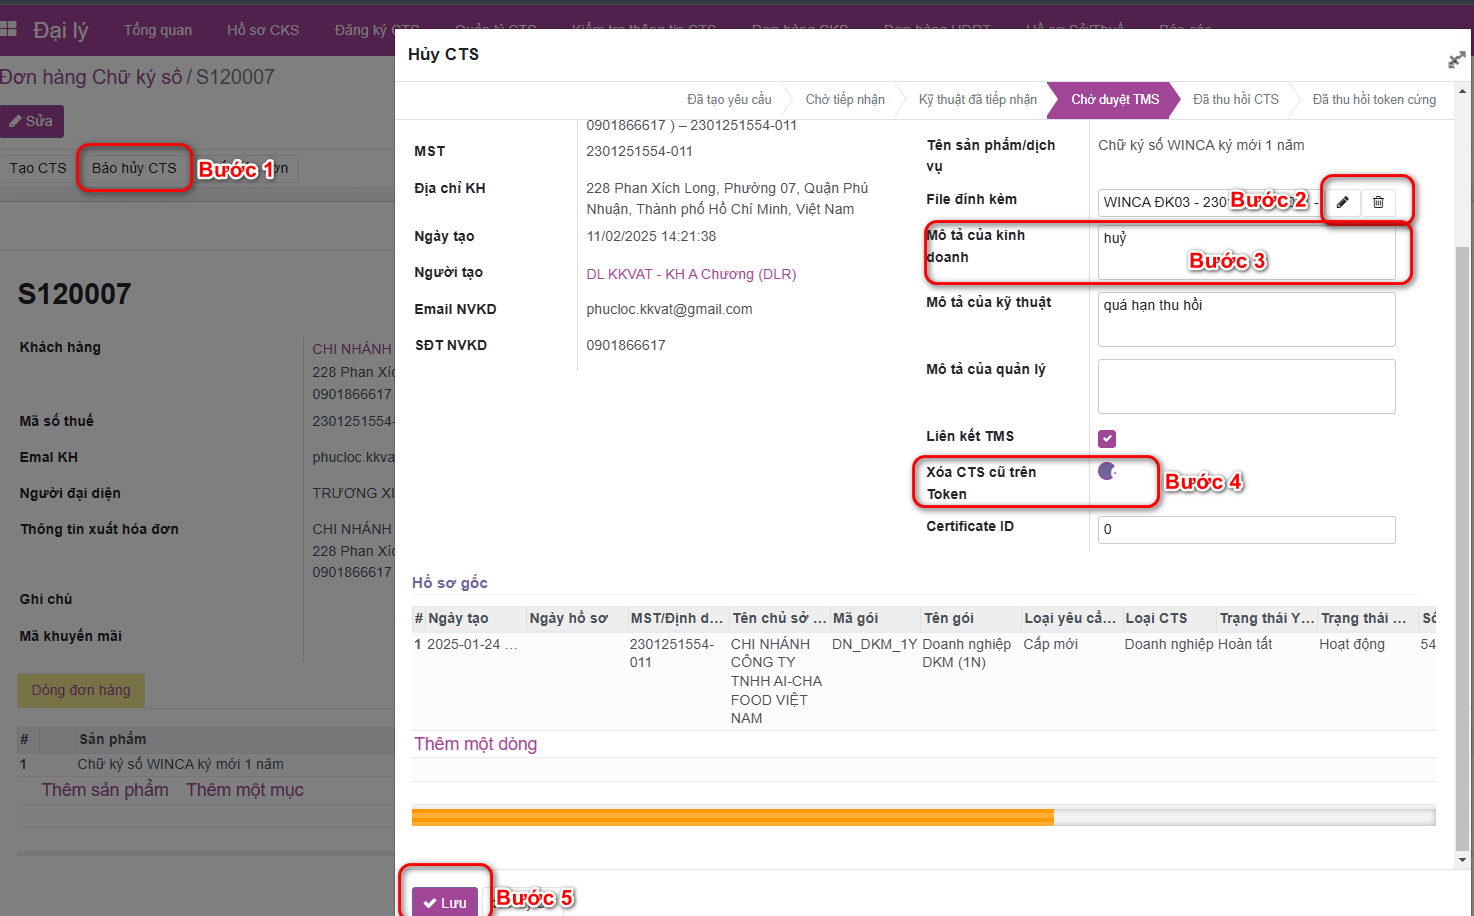Open the DL KKVAT - KH A Chương link
1474x916 pixels.
tap(691, 274)
